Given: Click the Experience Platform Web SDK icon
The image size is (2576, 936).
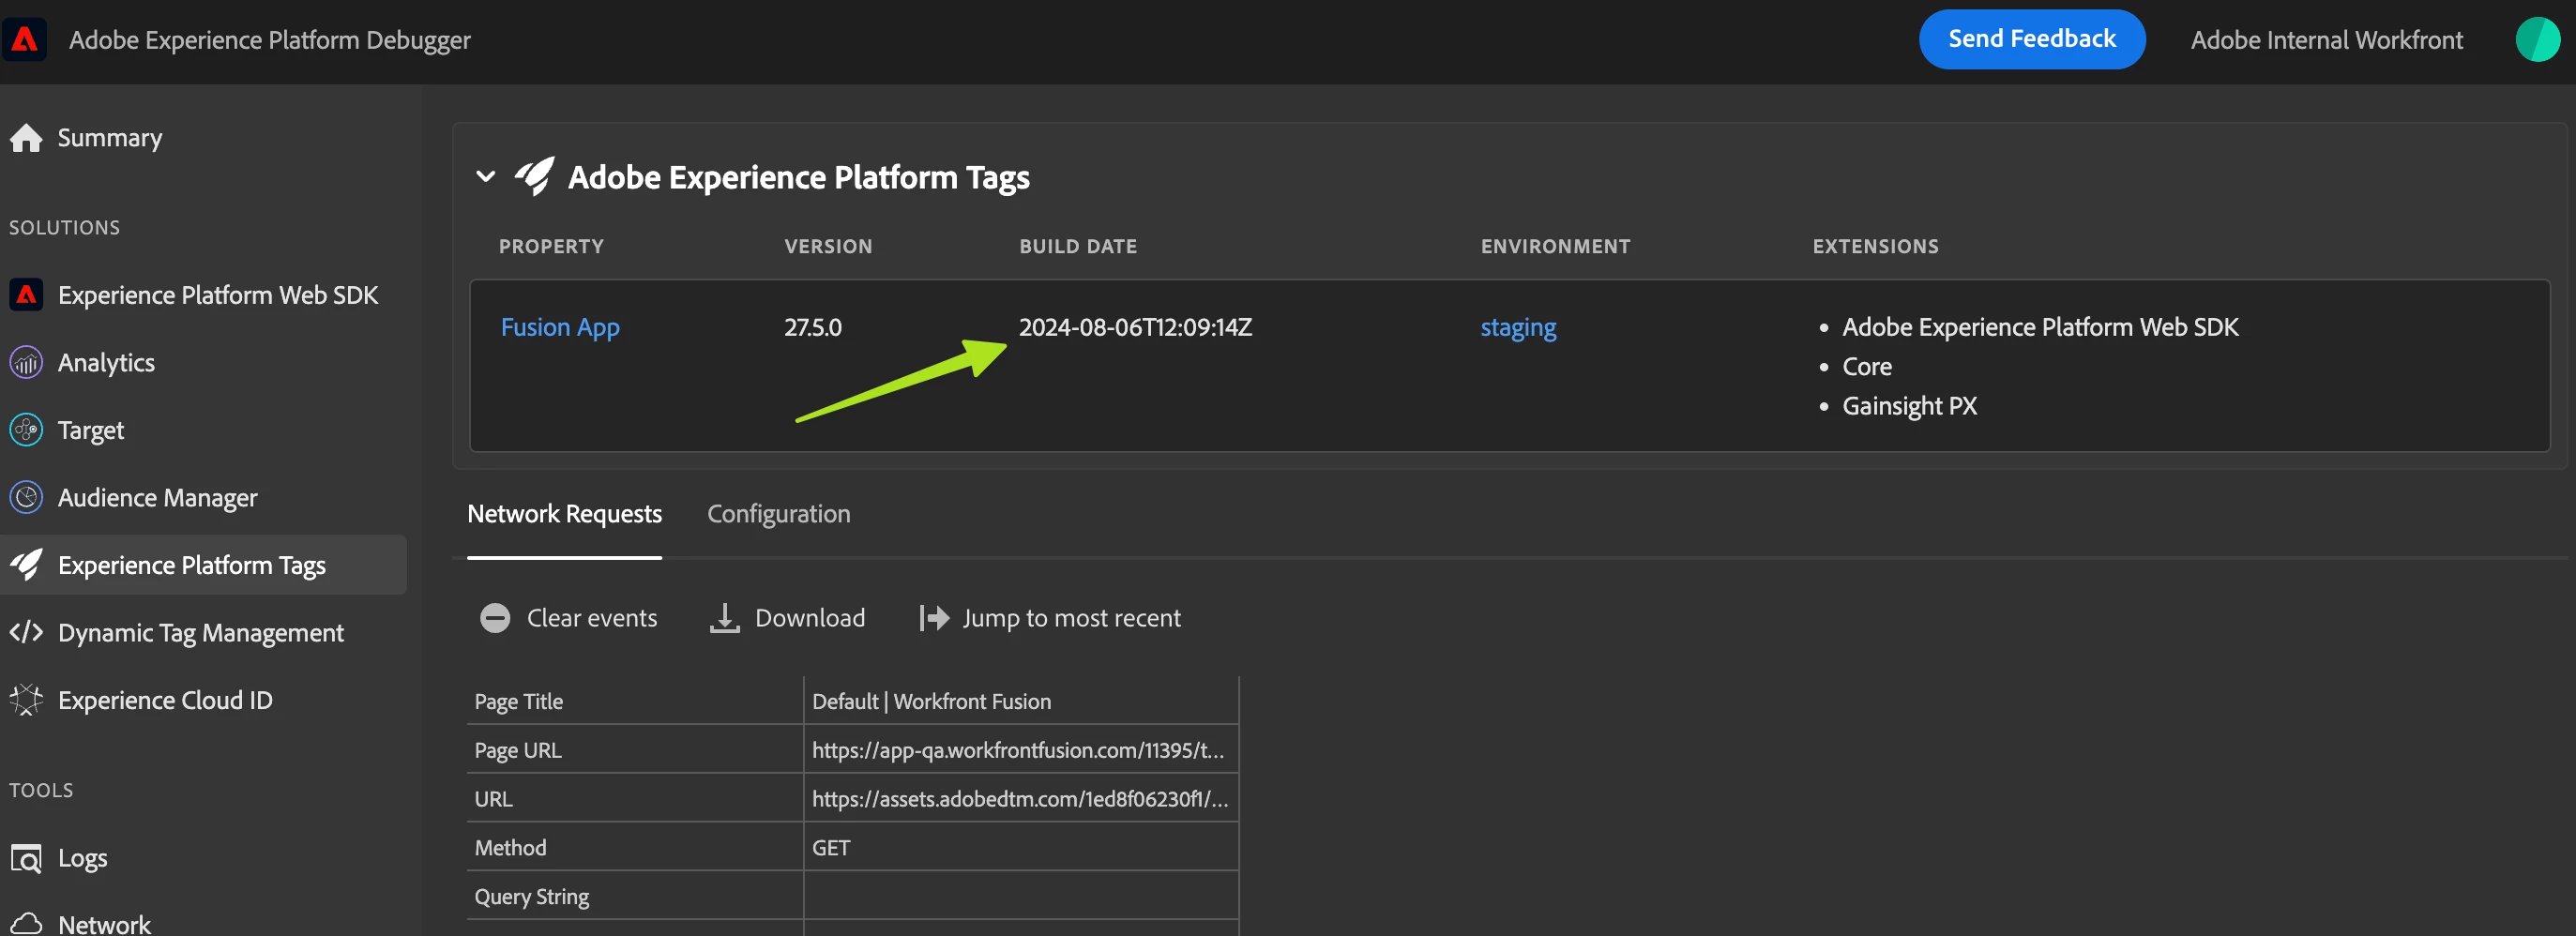Looking at the screenshot, I should tap(26, 295).
